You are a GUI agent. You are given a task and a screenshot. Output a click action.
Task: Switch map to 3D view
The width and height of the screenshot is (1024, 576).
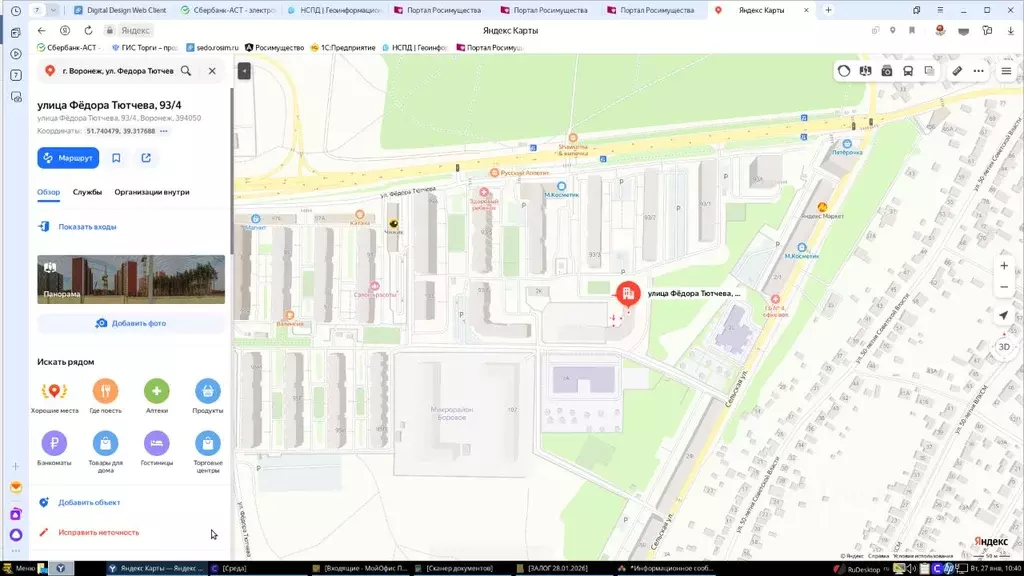point(1004,346)
